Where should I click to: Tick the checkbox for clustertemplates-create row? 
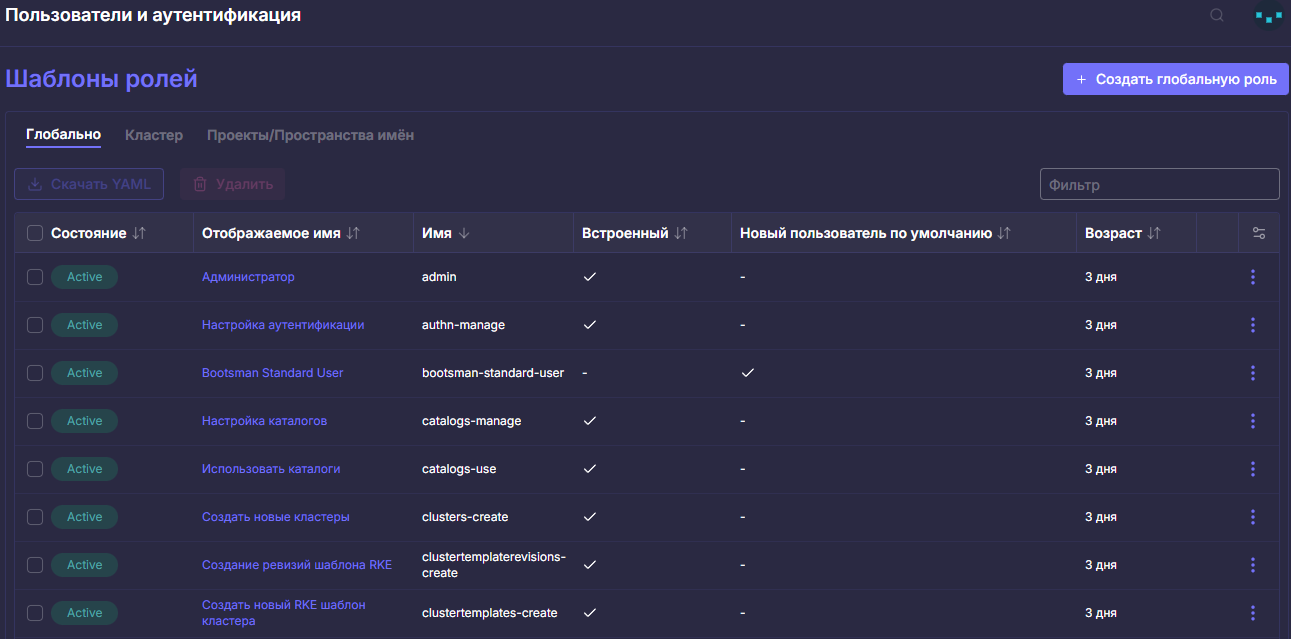click(x=35, y=613)
